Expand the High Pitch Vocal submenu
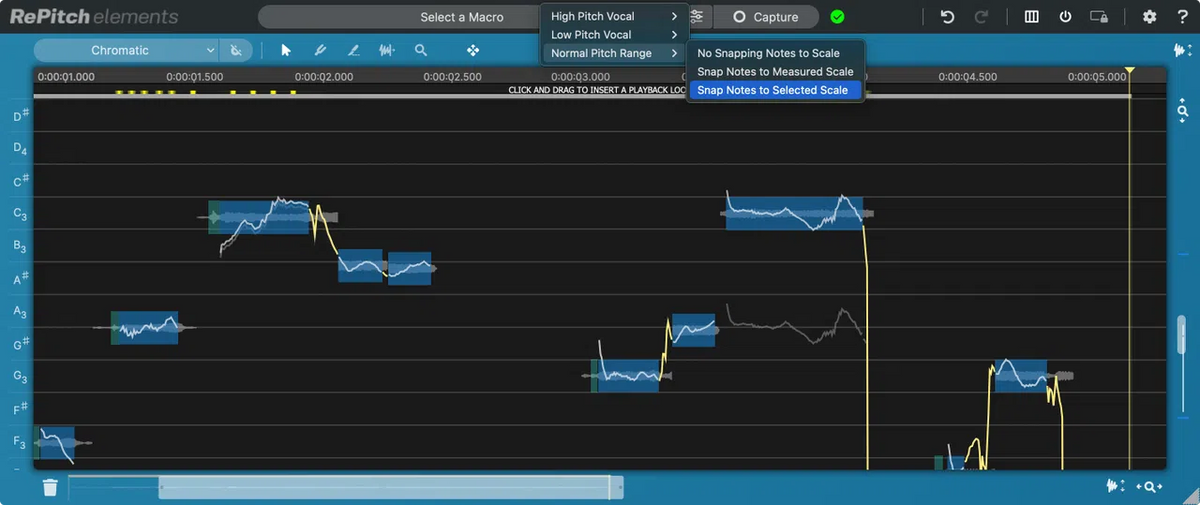The image size is (1200, 505). tap(613, 16)
